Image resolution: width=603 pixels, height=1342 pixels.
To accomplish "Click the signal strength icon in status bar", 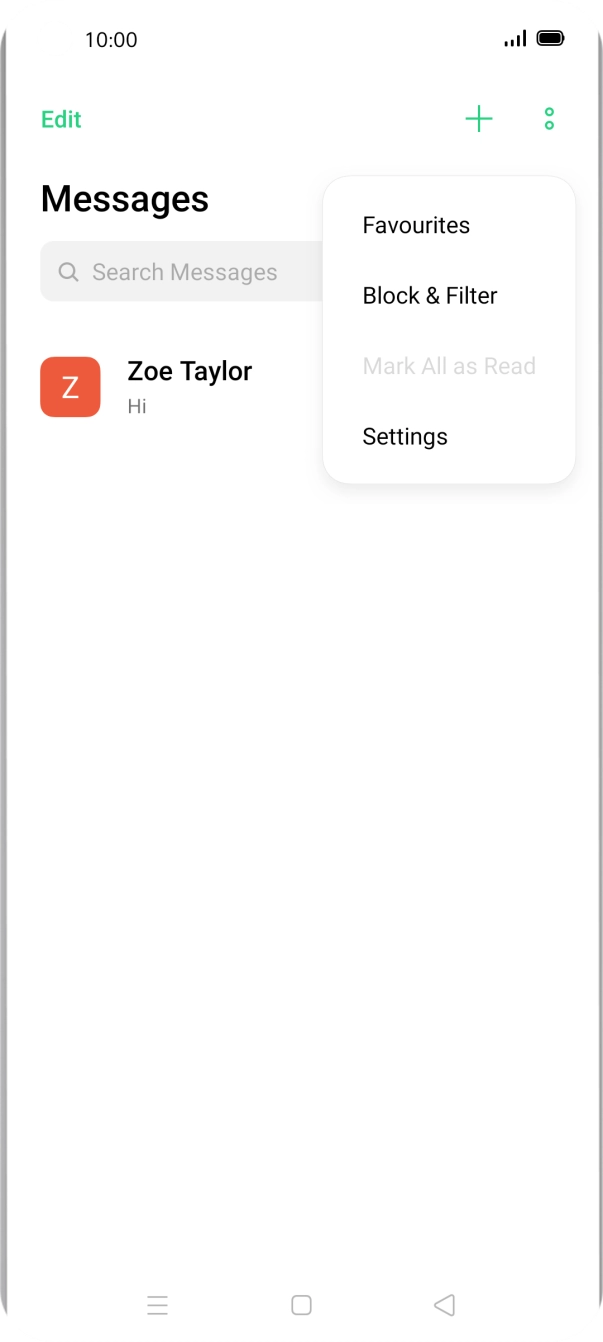I will 516,39.
